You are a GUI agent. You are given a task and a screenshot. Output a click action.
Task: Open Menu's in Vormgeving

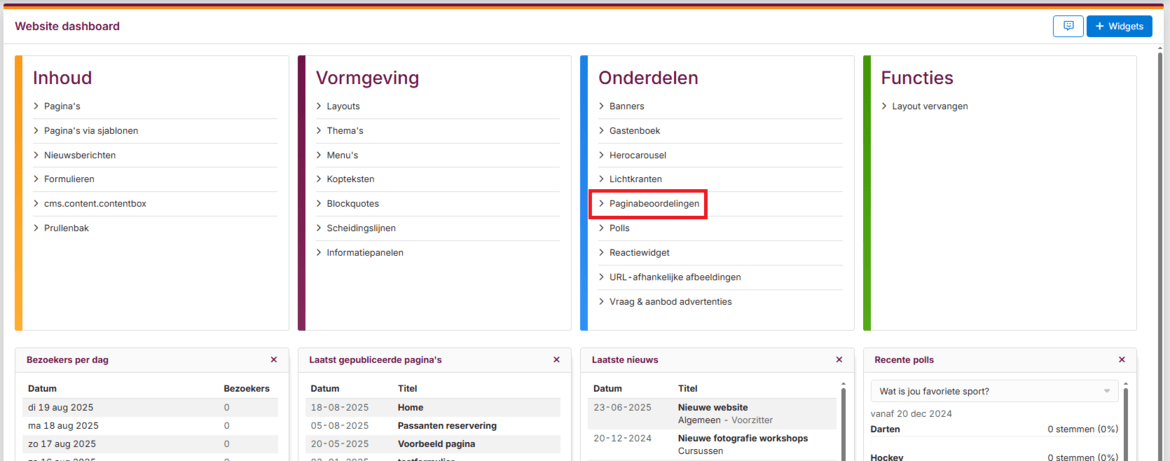pyautogui.click(x=342, y=155)
